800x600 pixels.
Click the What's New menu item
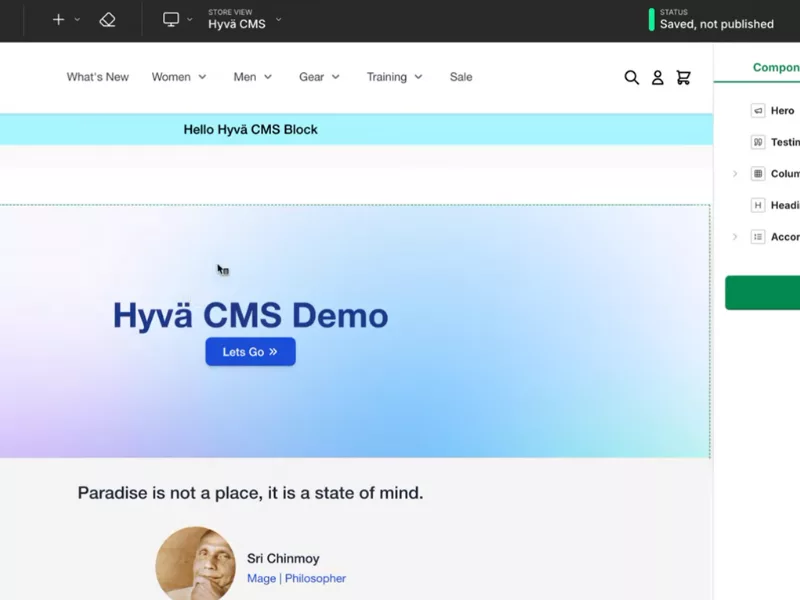click(97, 77)
